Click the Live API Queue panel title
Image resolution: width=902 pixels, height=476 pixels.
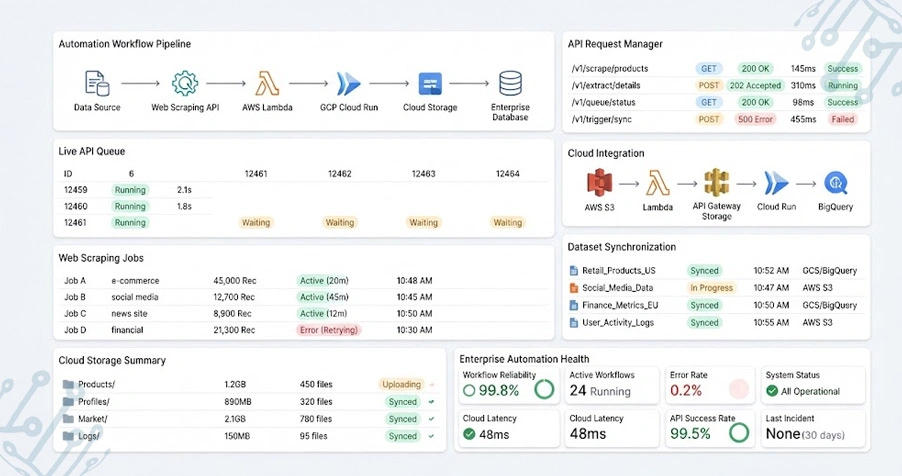coord(91,151)
